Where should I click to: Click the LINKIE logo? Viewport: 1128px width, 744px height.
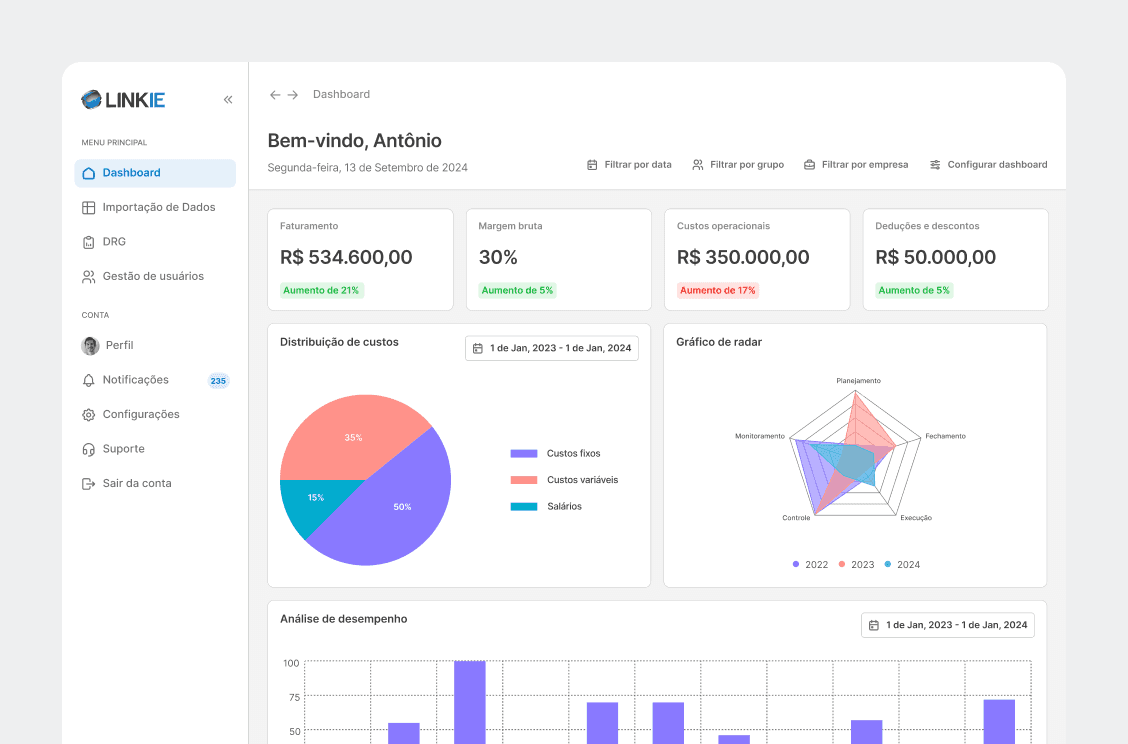coord(123,99)
